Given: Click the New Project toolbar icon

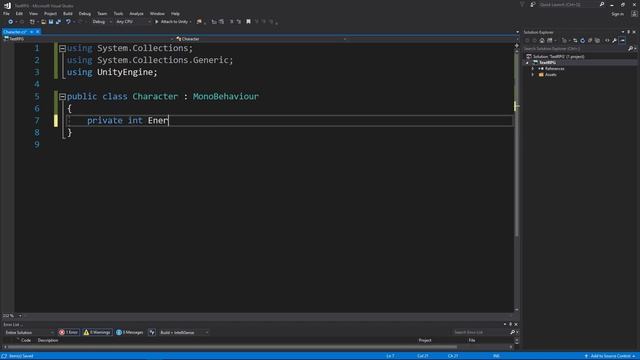Looking at the screenshot, I should [32, 22].
